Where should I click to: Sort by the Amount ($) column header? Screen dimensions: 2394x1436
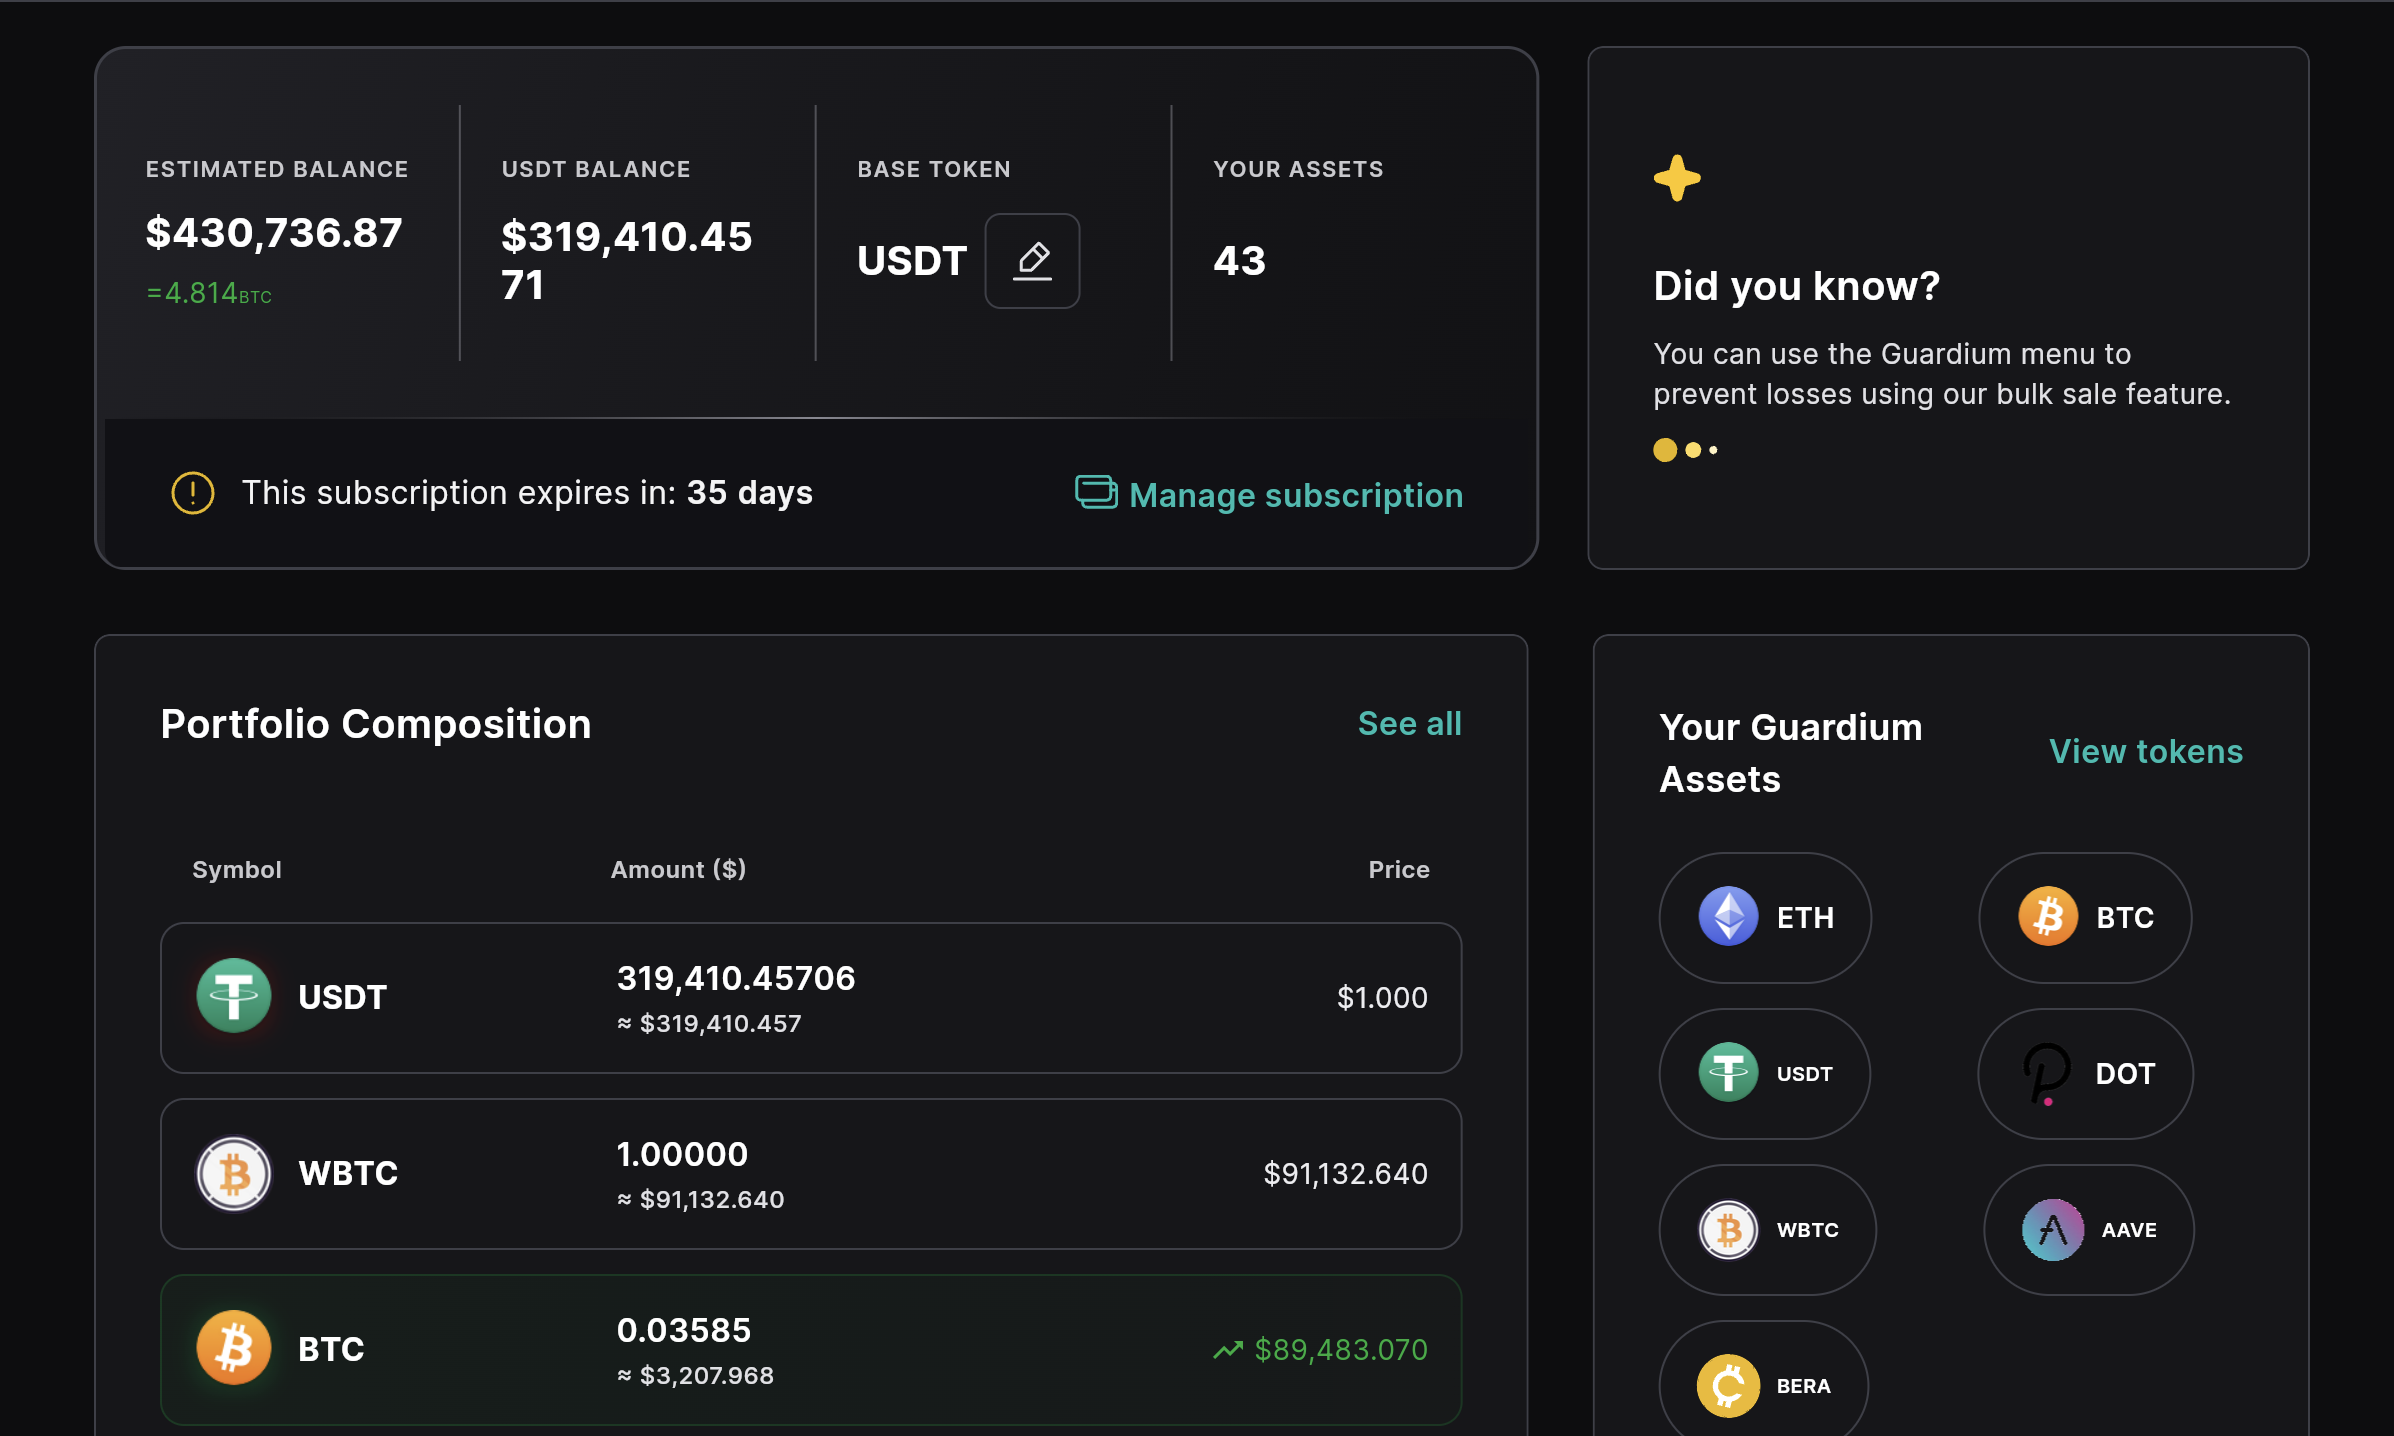click(x=678, y=869)
